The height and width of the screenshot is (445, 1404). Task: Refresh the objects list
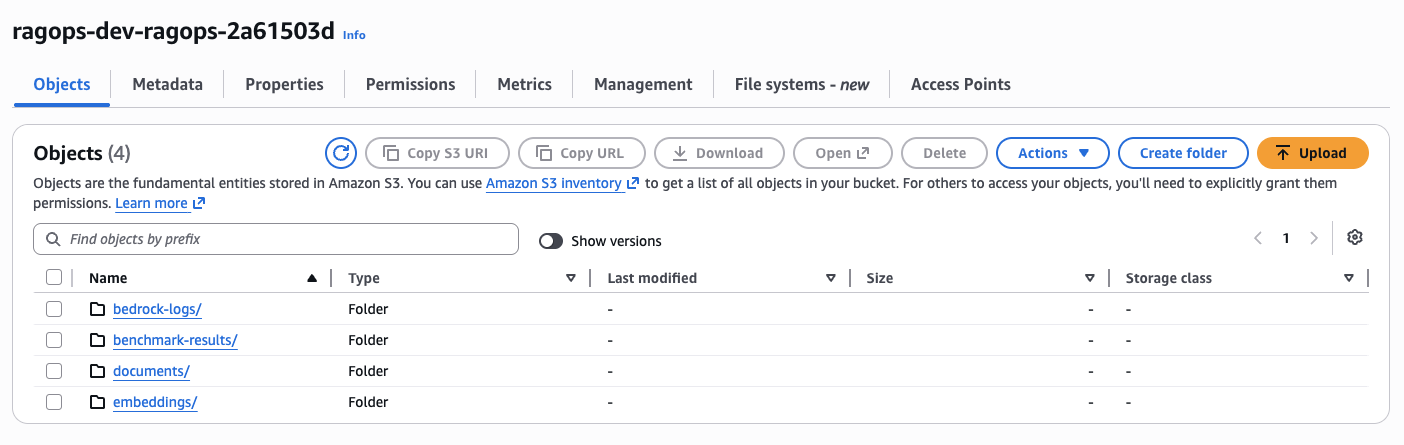tap(341, 153)
